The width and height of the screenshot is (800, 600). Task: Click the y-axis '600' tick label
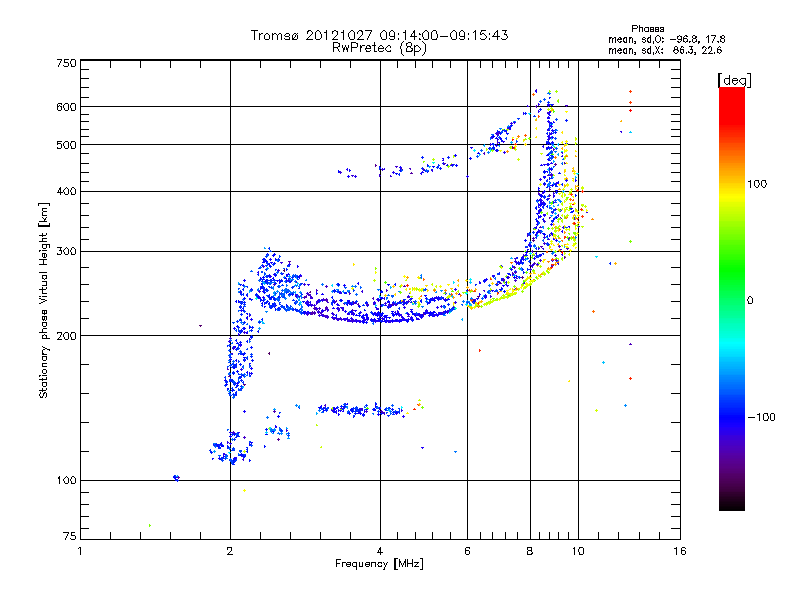(67, 107)
